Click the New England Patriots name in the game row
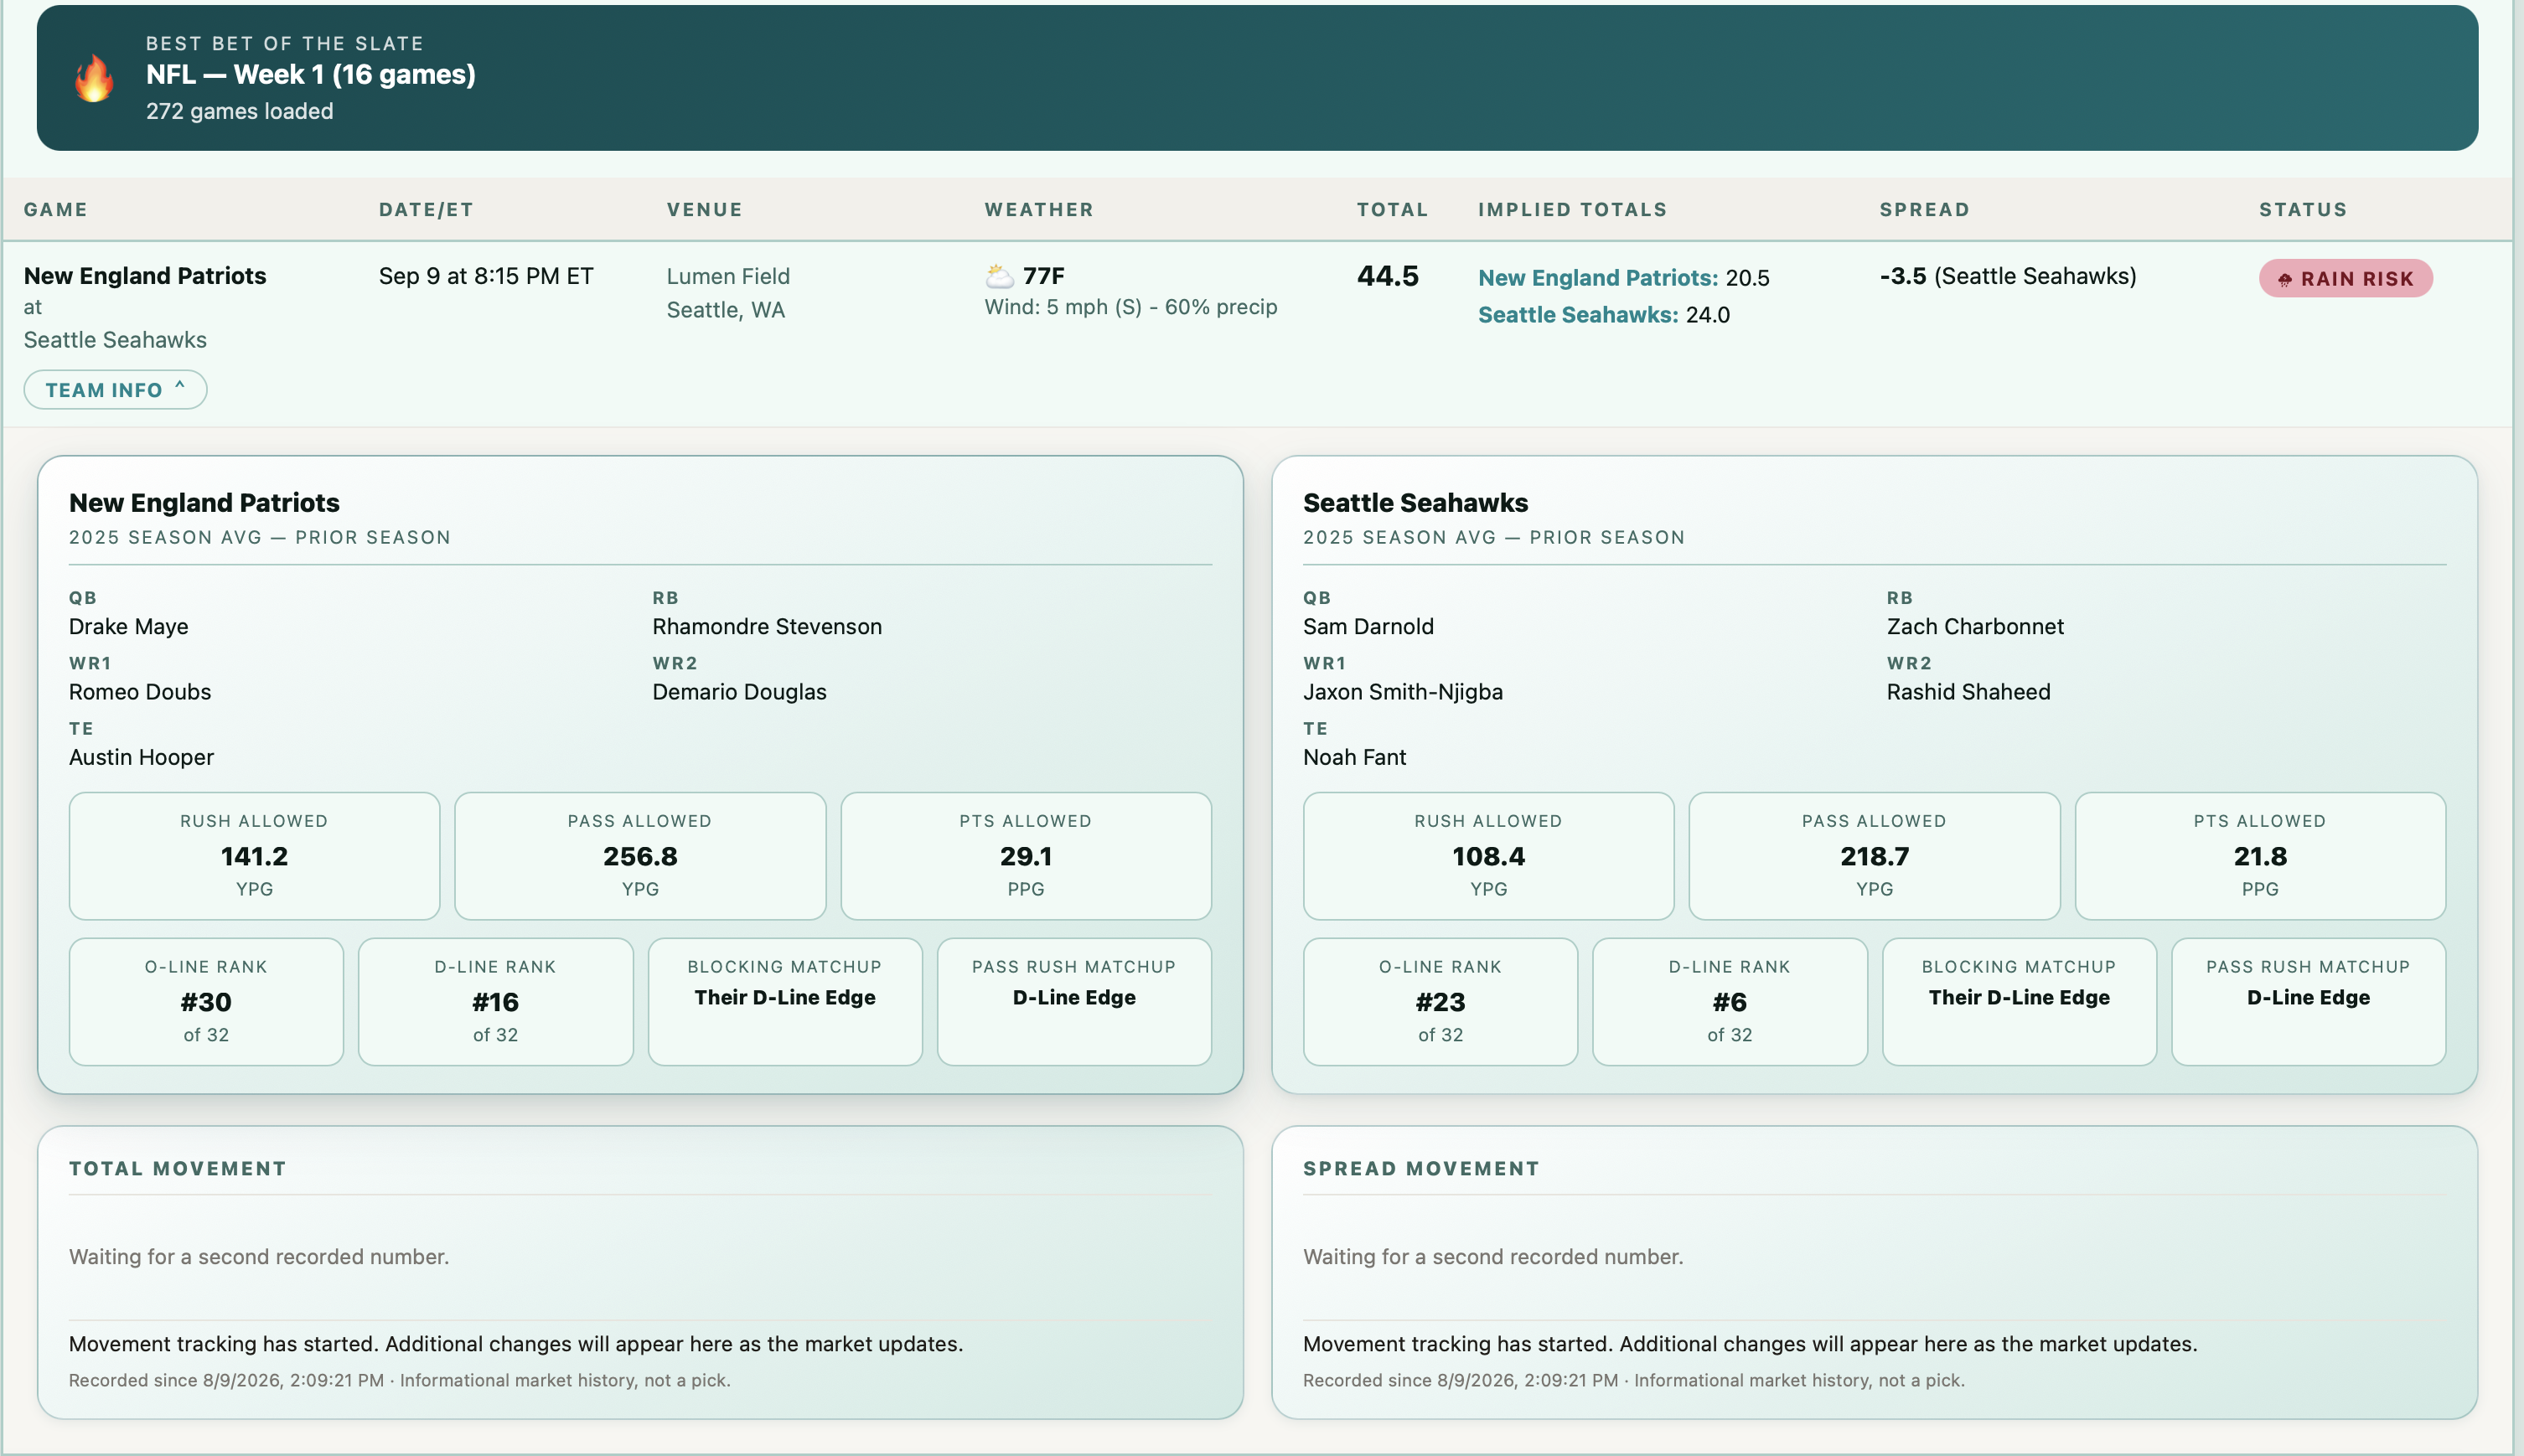Viewport: 2524px width, 1456px height. [145, 276]
